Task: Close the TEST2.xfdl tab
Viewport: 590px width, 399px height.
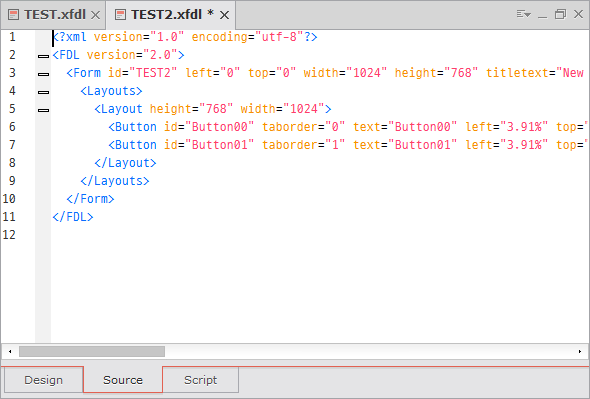Action: 225,15
